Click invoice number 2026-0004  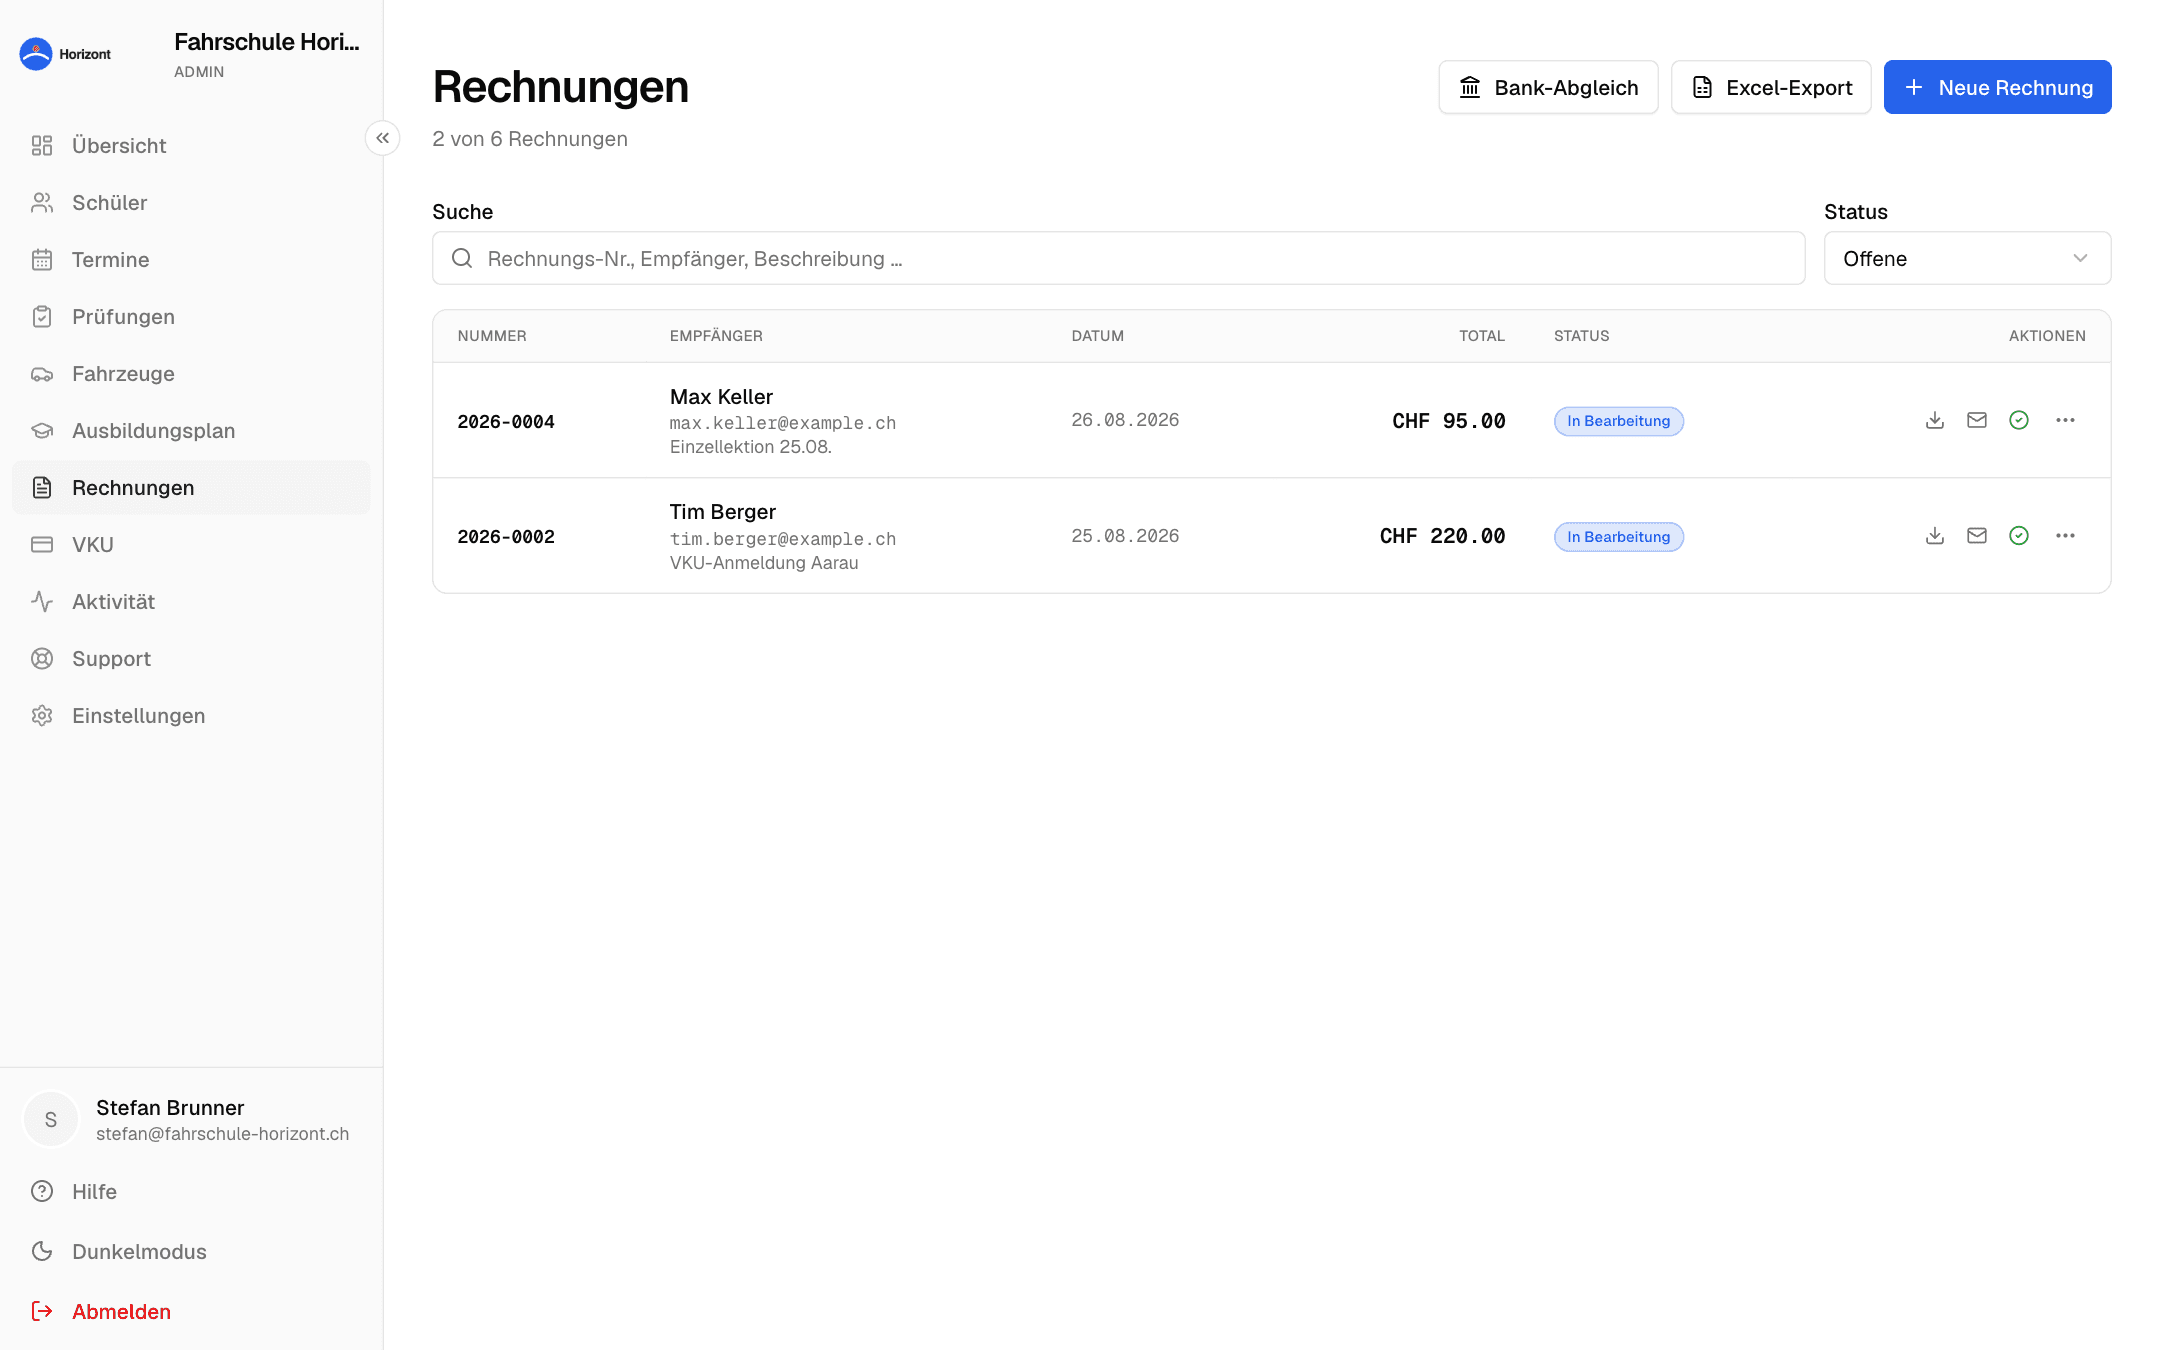tap(506, 422)
